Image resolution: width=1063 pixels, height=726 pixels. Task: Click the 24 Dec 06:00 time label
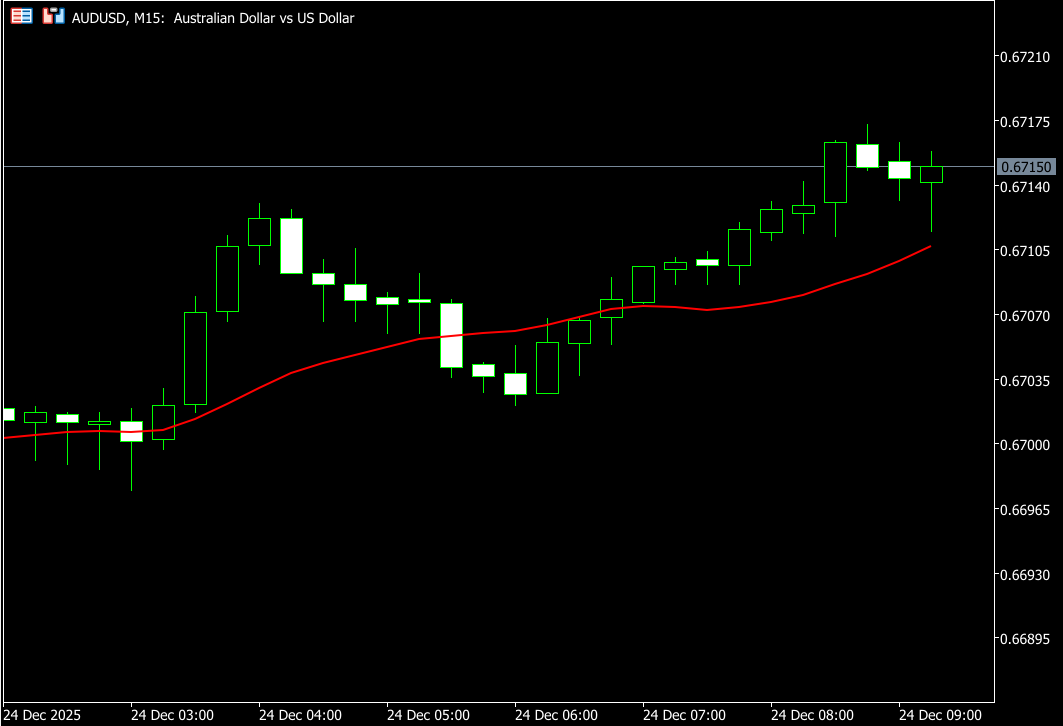click(x=556, y=715)
